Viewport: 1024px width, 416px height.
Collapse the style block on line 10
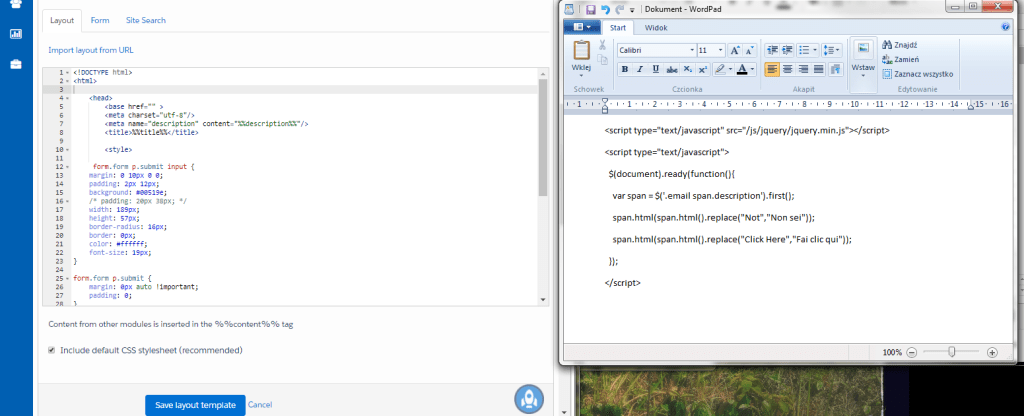pos(69,149)
